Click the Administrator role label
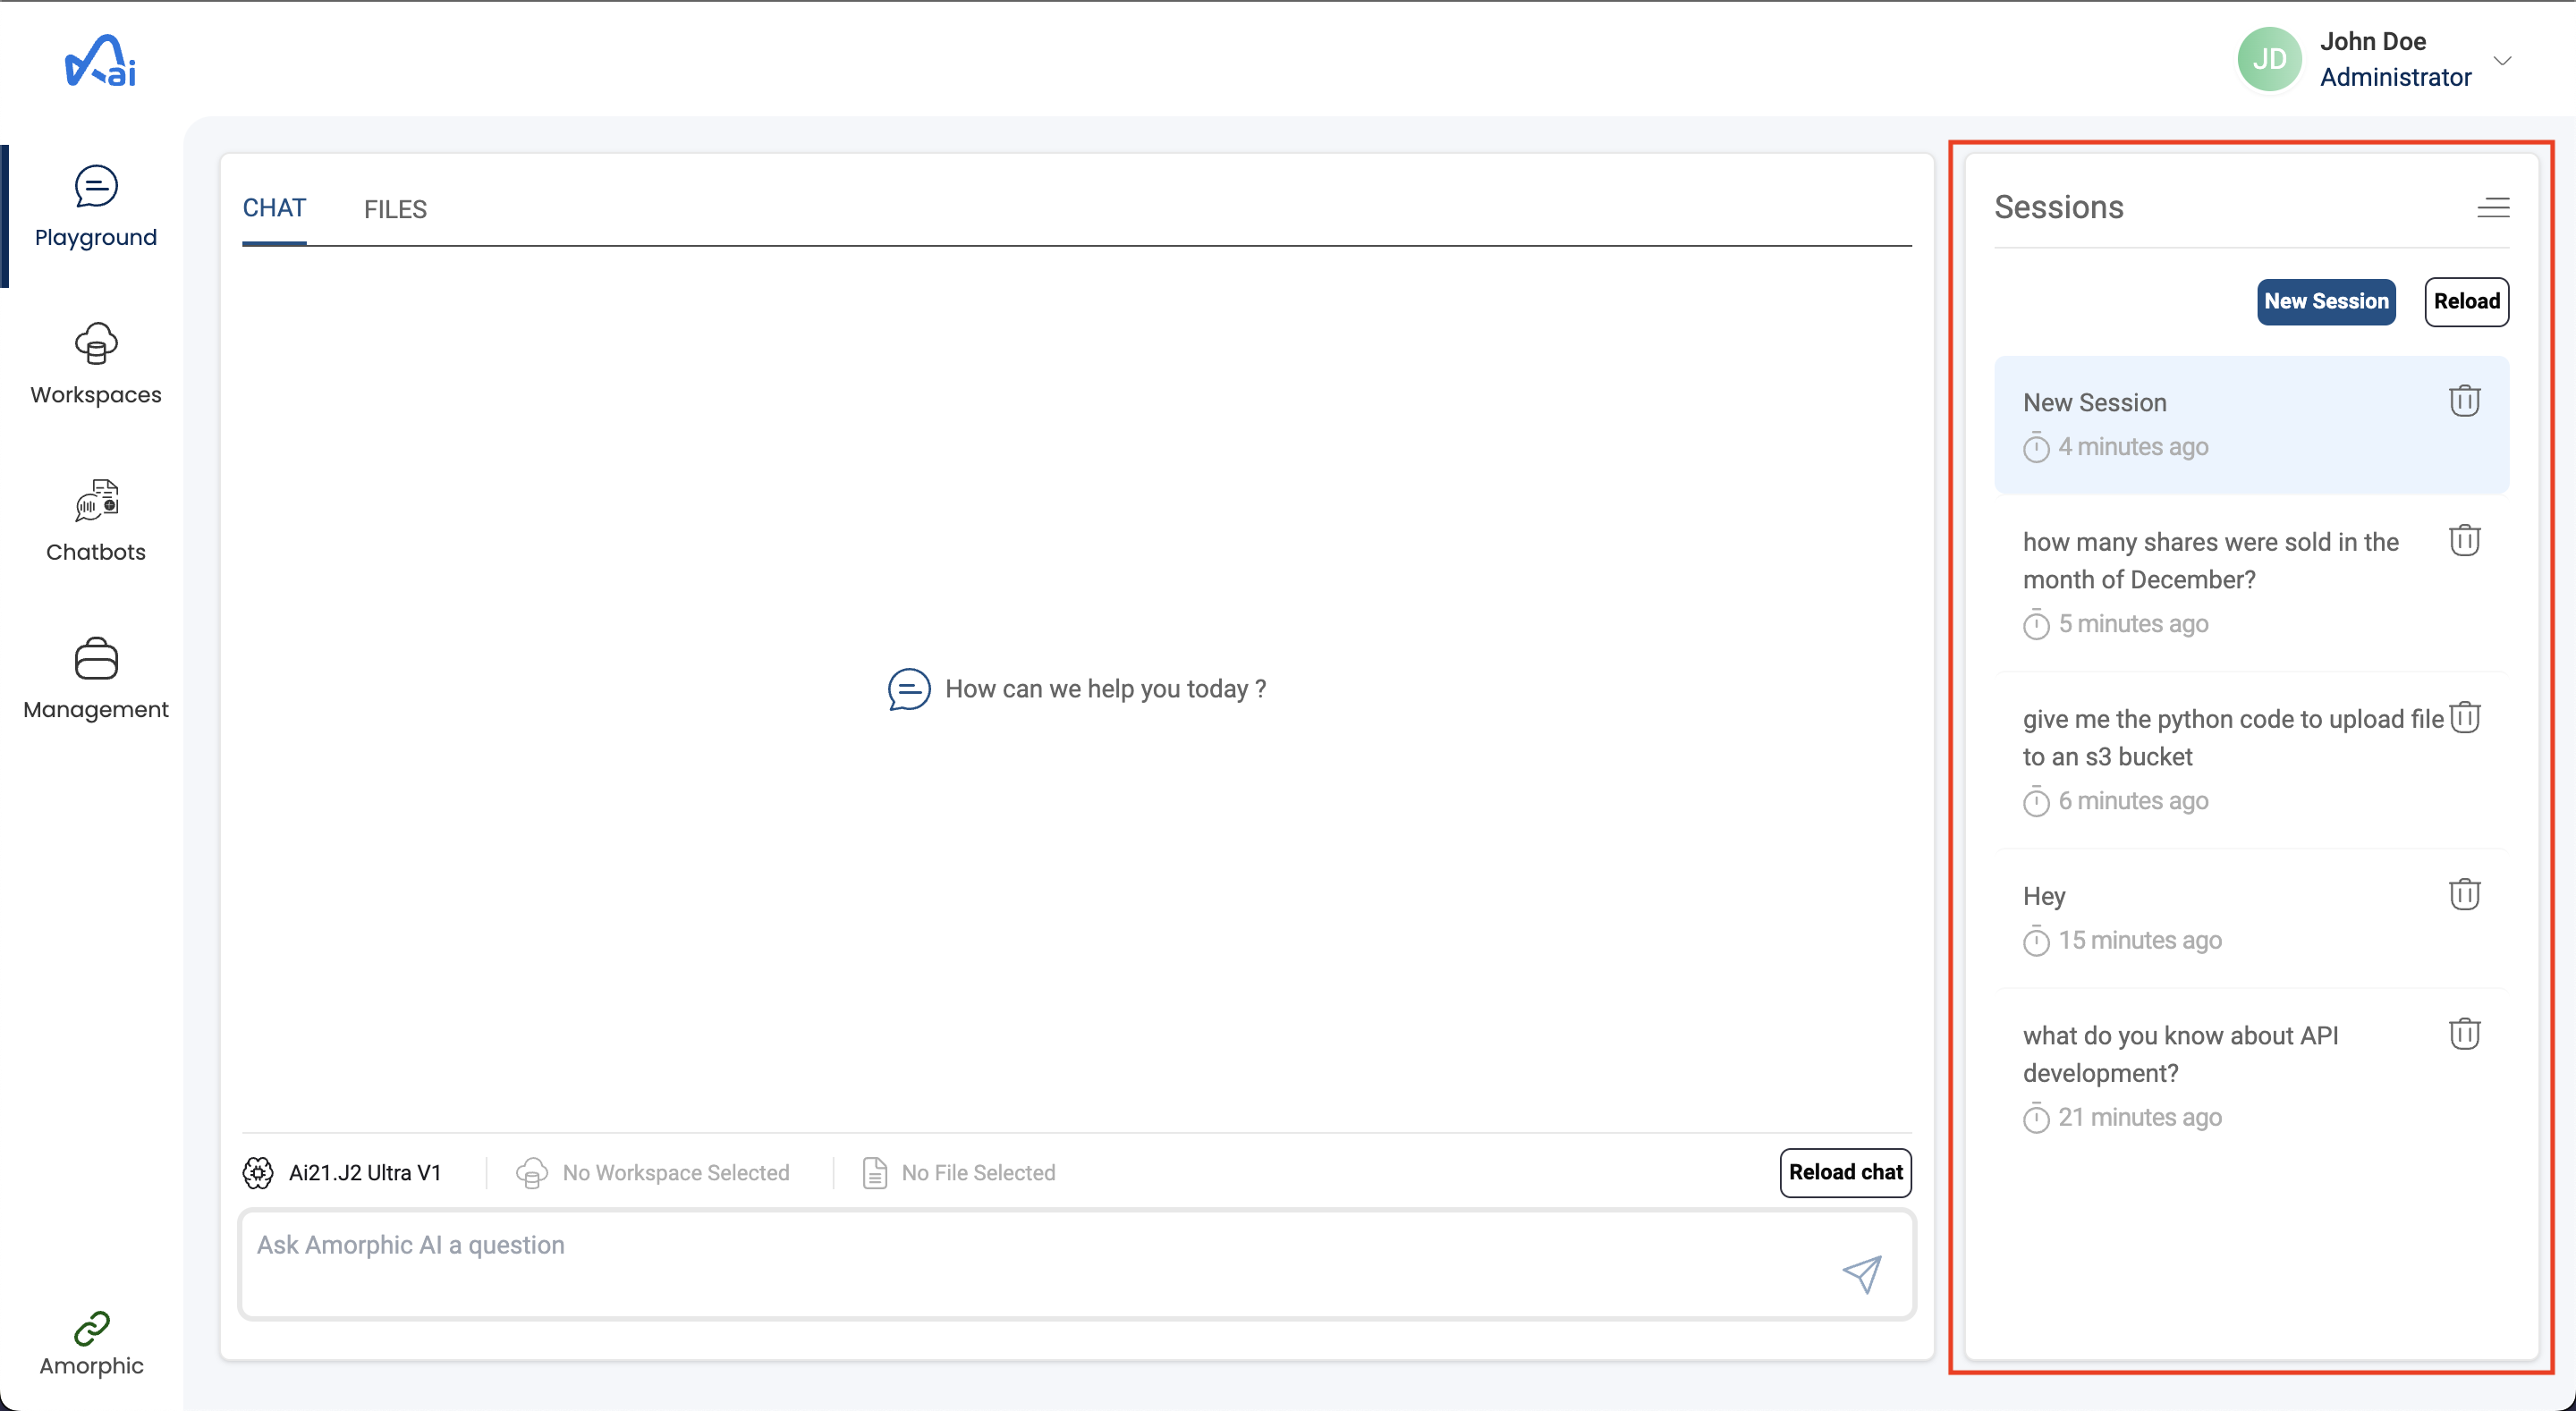Viewport: 2576px width, 1411px height. coord(2395,77)
